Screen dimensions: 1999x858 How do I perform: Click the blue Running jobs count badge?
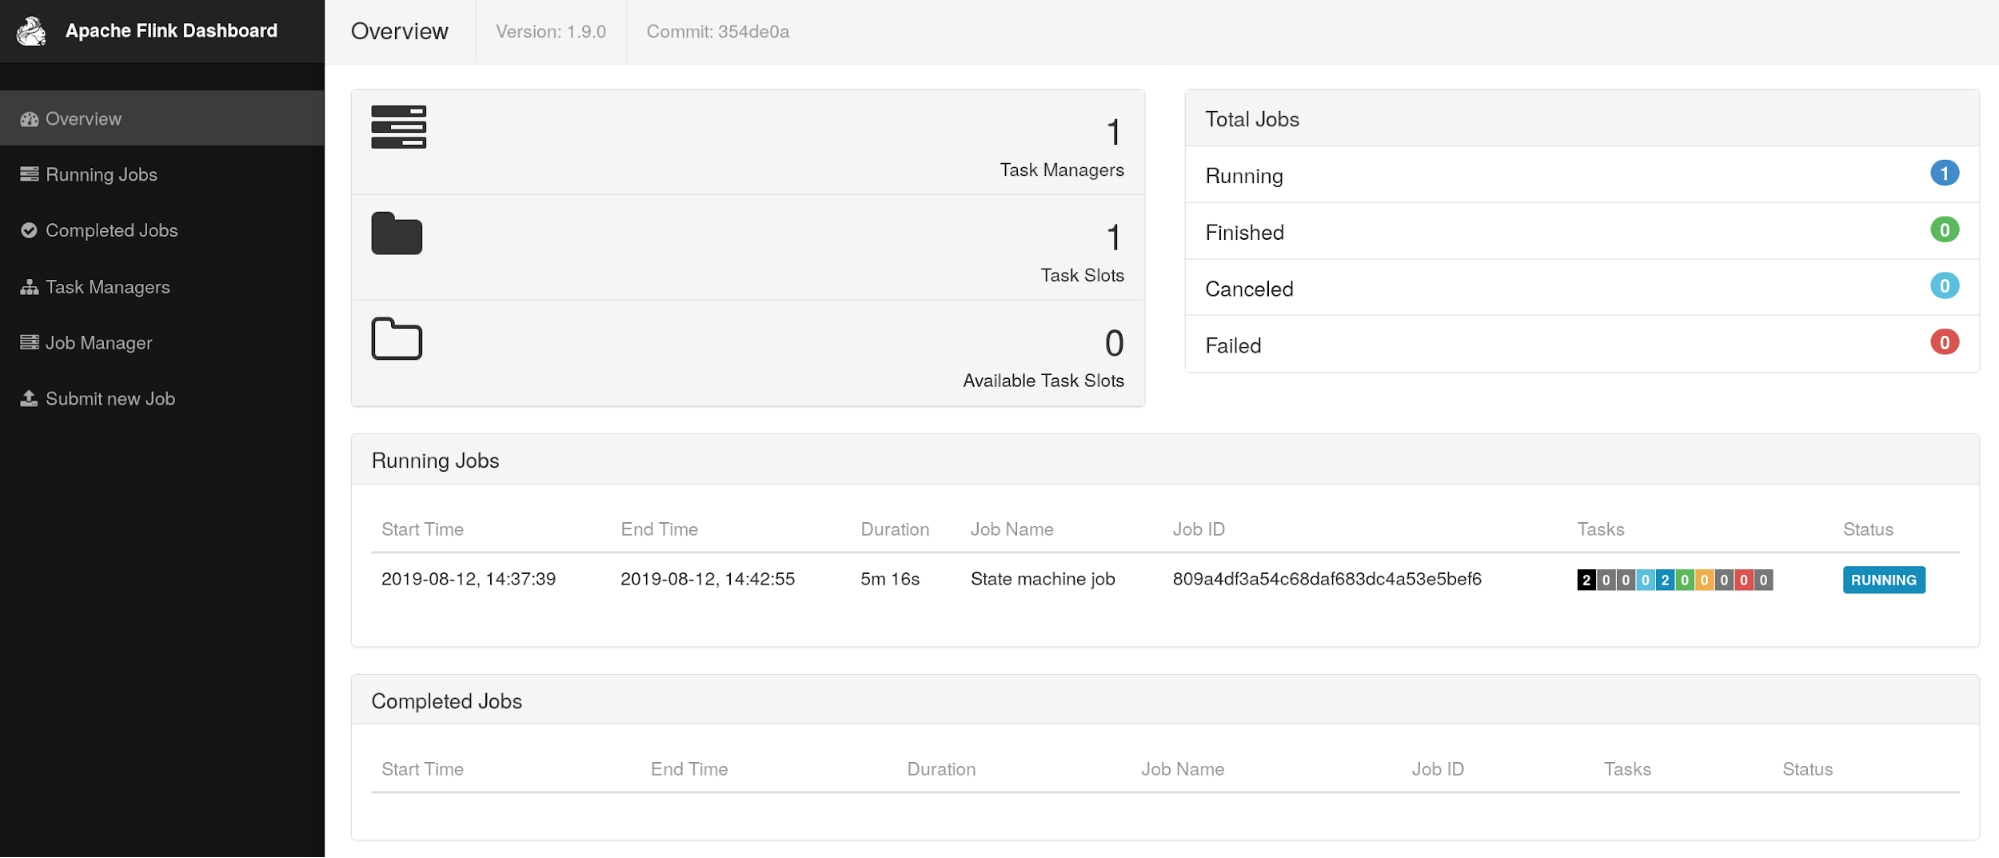[1944, 173]
